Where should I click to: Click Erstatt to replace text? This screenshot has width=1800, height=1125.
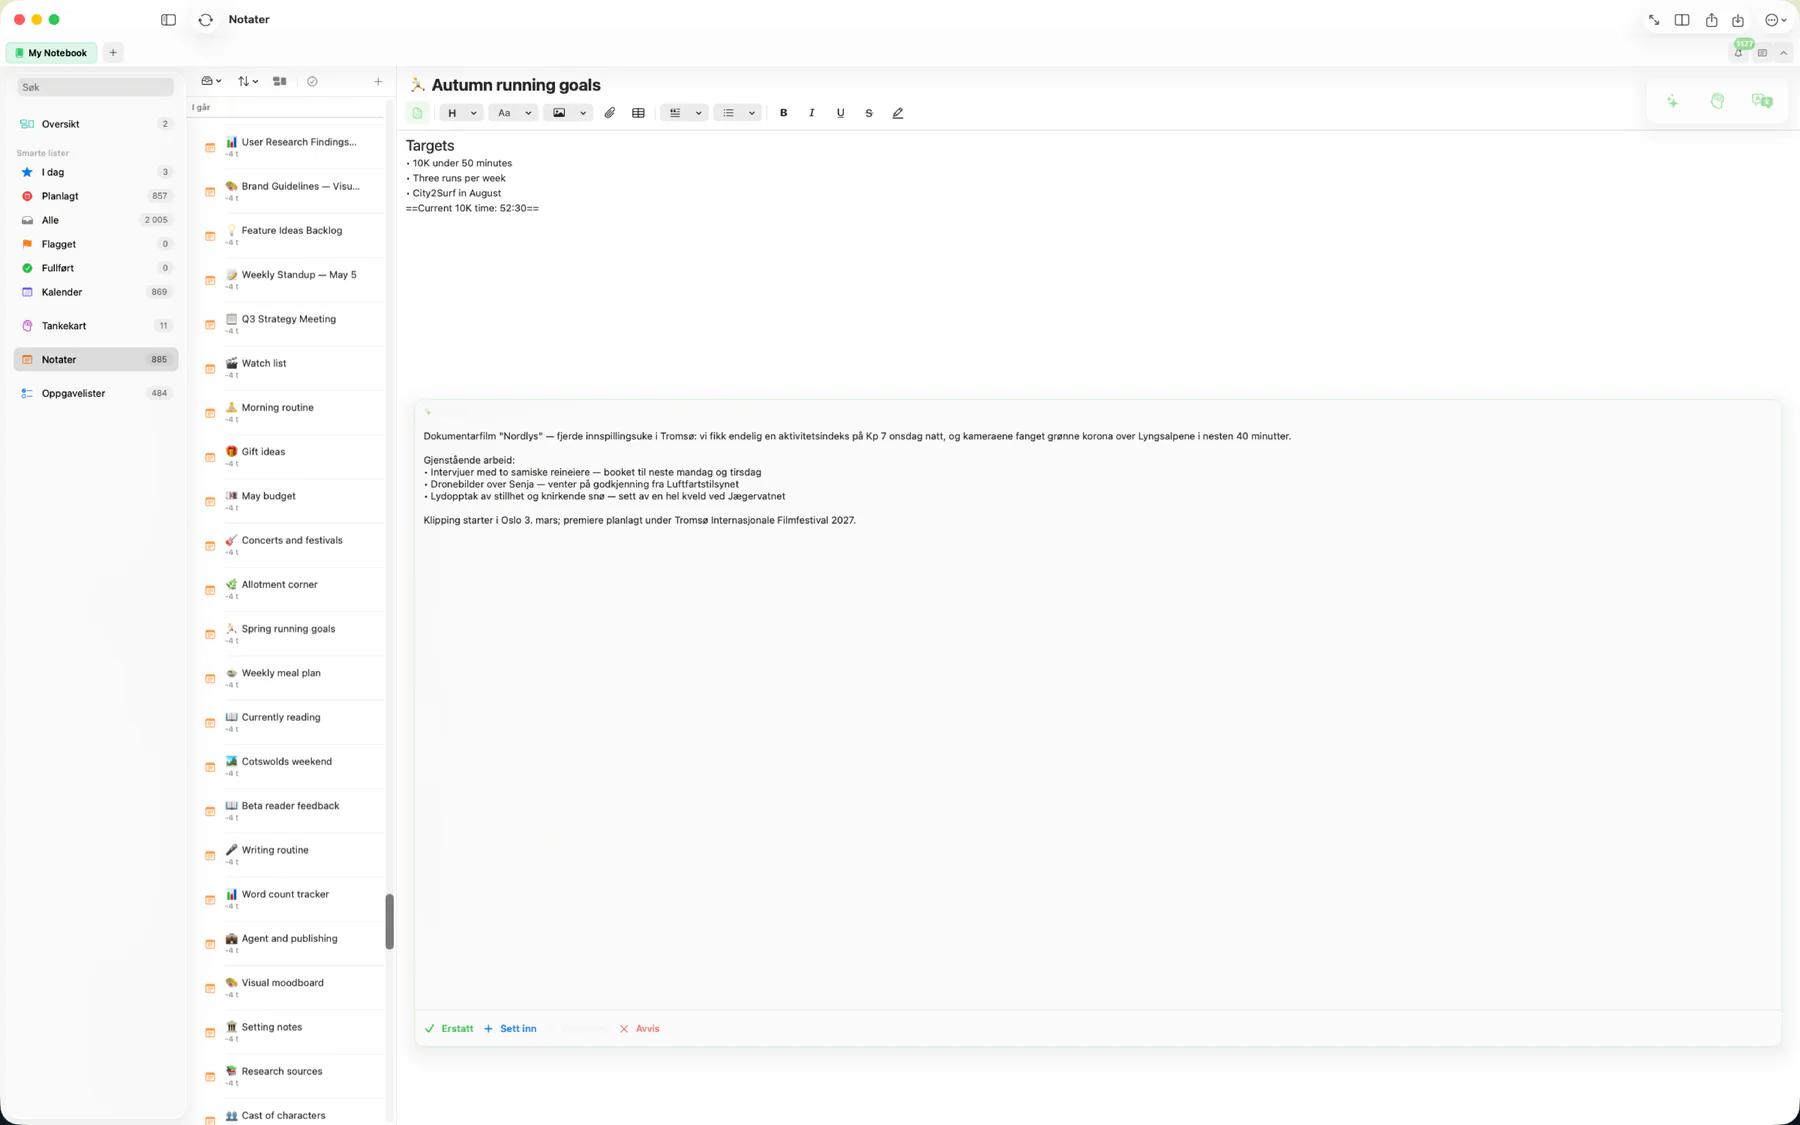(x=449, y=1028)
